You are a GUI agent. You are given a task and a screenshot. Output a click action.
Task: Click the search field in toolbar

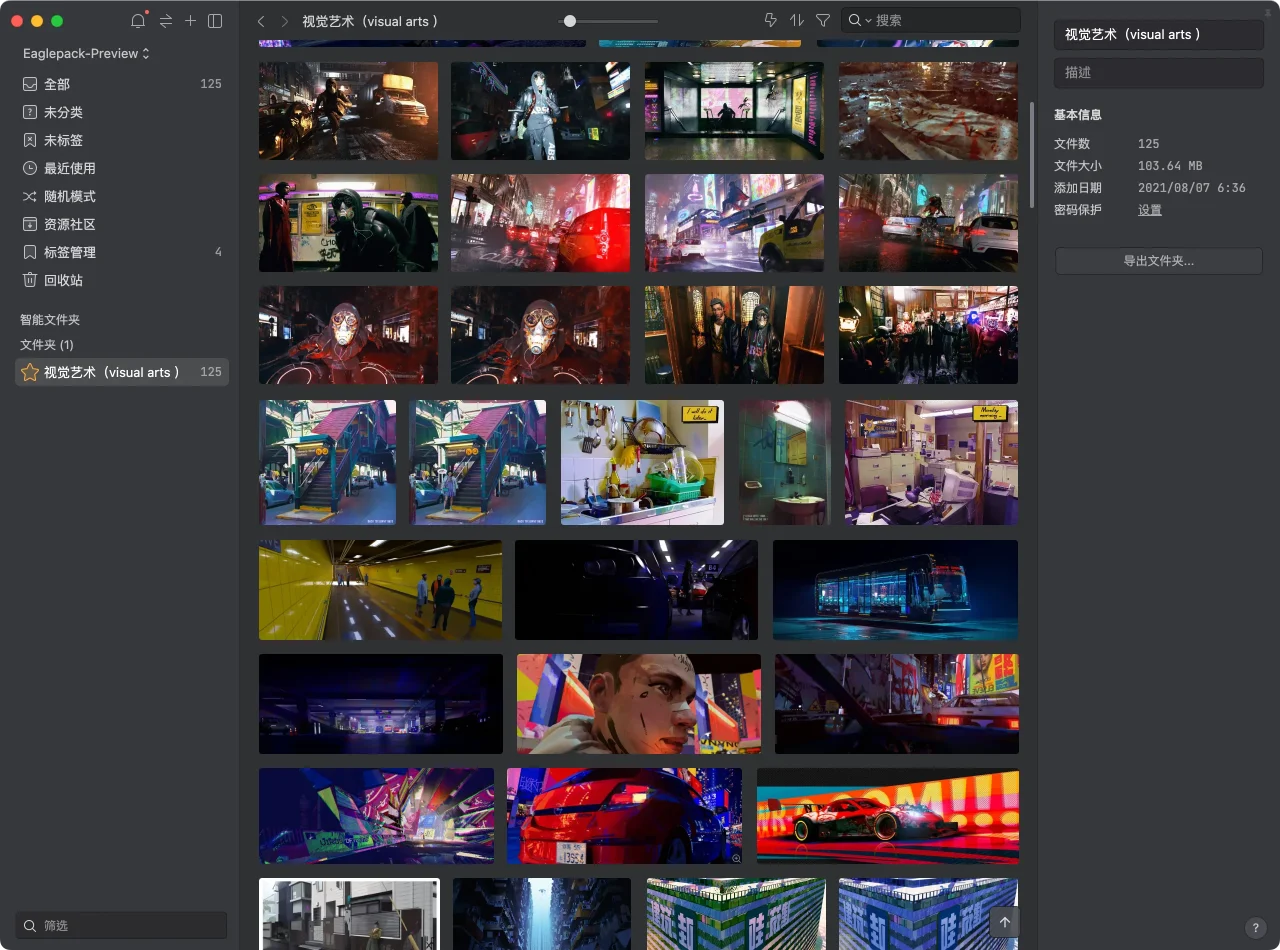tap(931, 20)
